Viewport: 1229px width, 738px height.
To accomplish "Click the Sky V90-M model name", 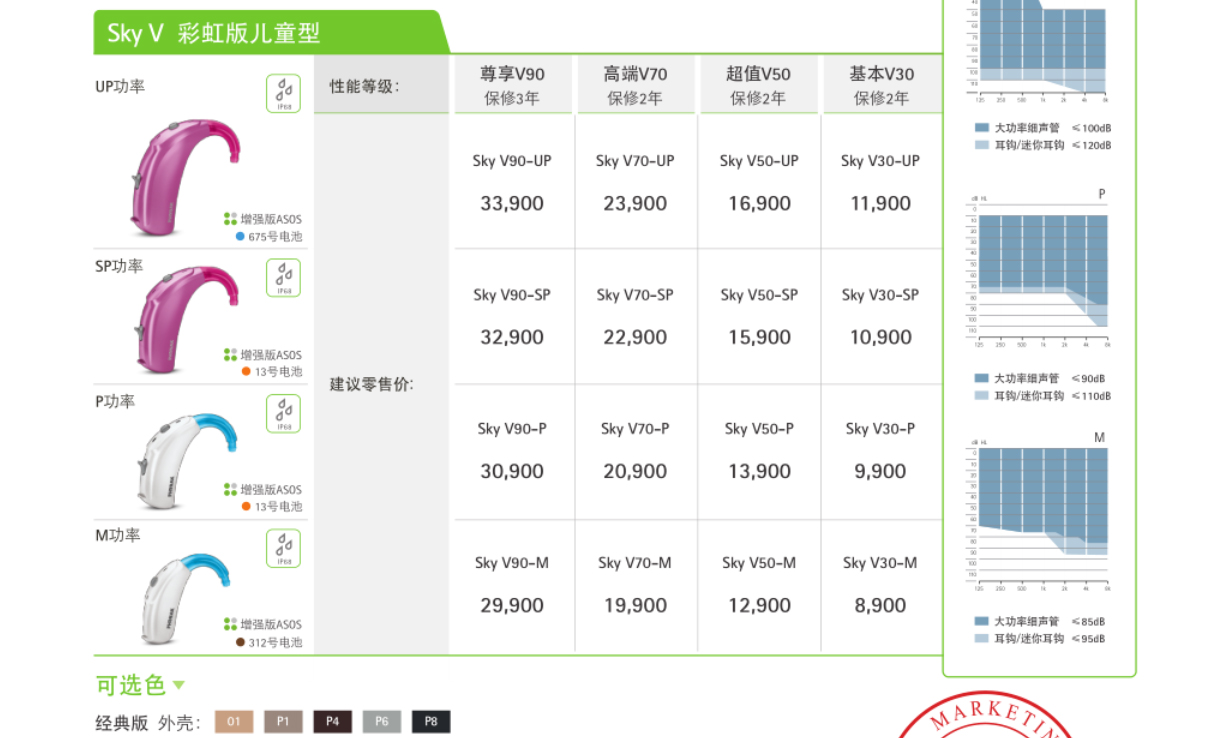I will (x=512, y=564).
